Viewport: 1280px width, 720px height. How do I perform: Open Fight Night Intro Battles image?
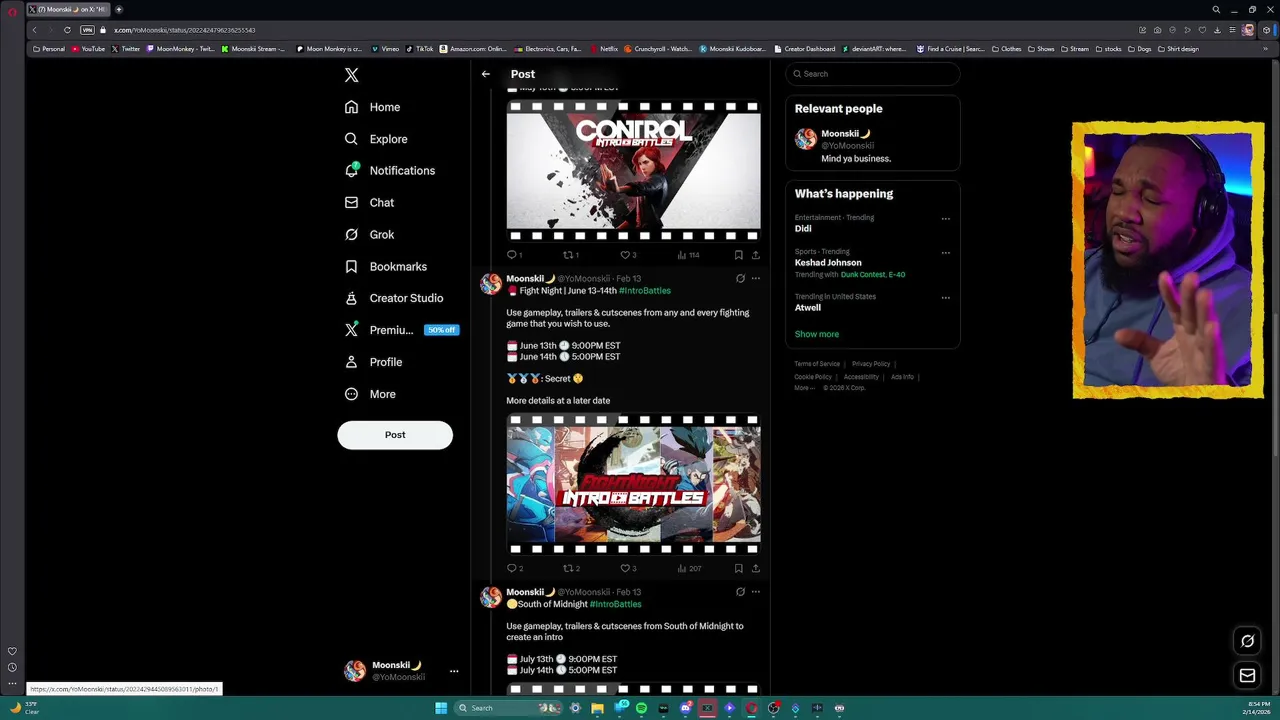pos(633,484)
